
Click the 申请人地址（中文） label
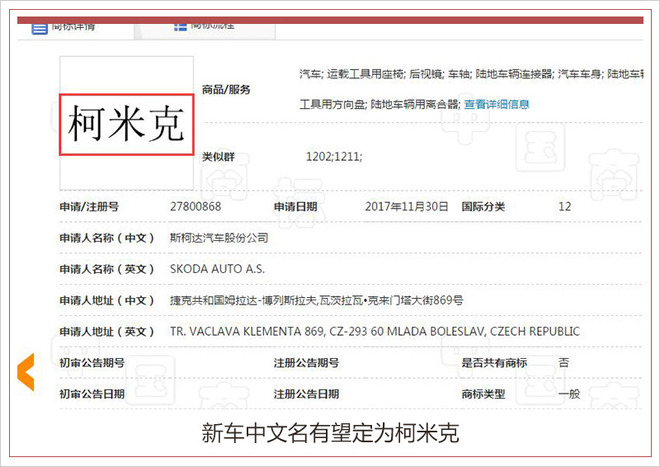(106, 300)
